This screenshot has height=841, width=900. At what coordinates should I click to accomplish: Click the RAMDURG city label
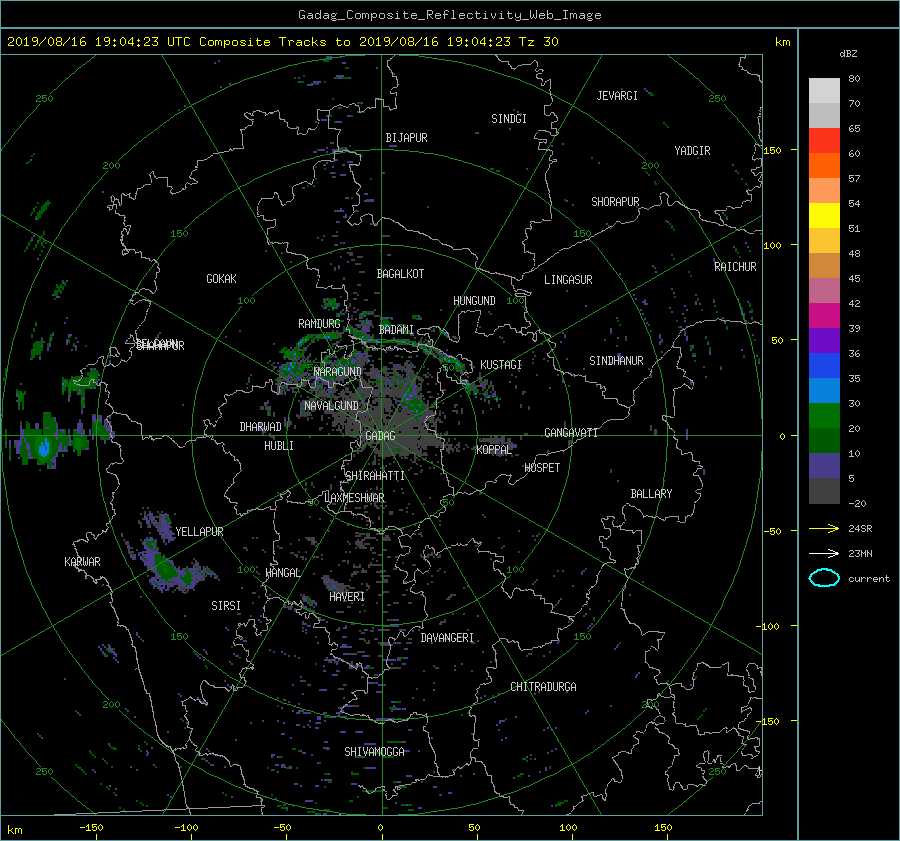(319, 324)
